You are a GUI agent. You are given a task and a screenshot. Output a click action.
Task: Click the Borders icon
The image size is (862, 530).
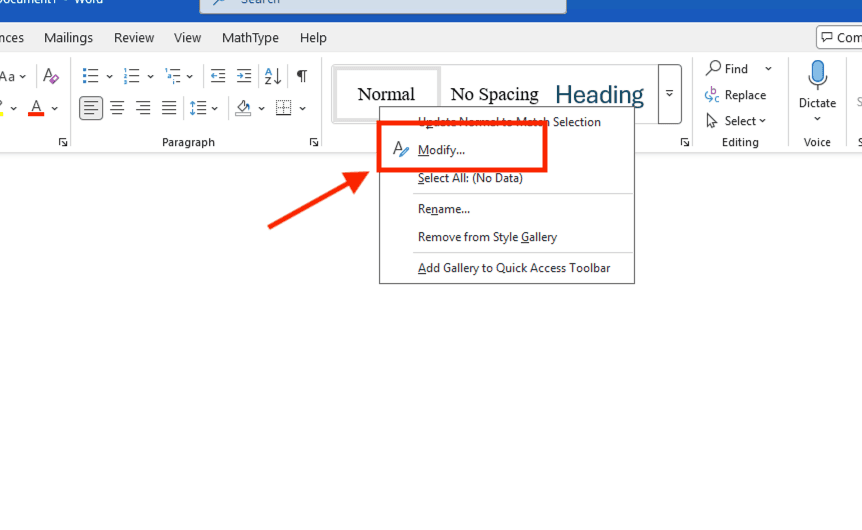284,108
